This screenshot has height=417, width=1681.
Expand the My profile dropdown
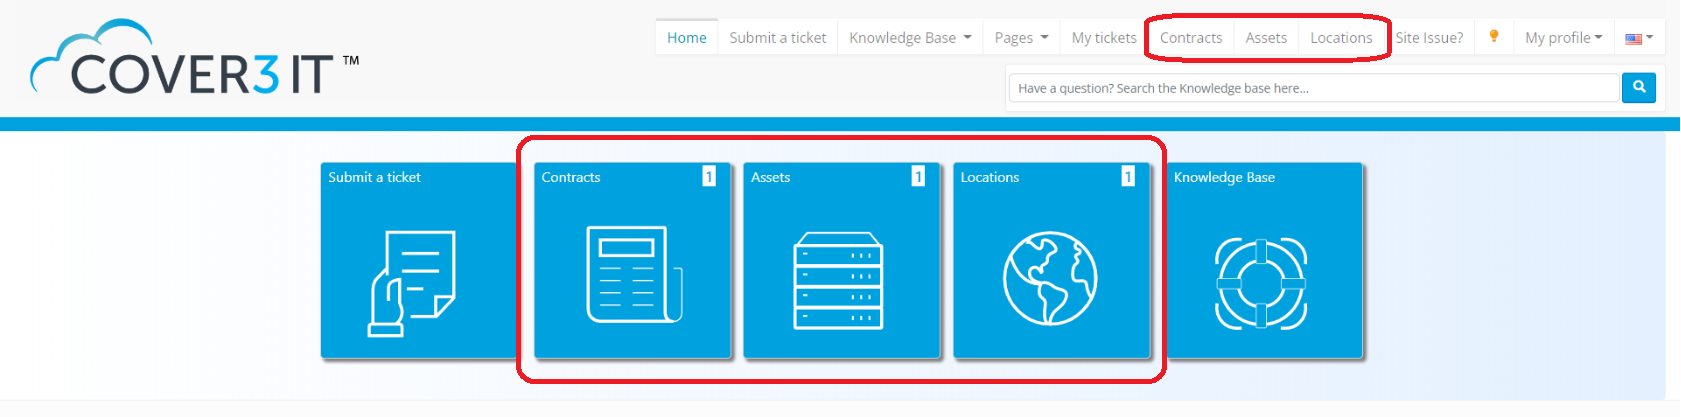coord(1563,38)
